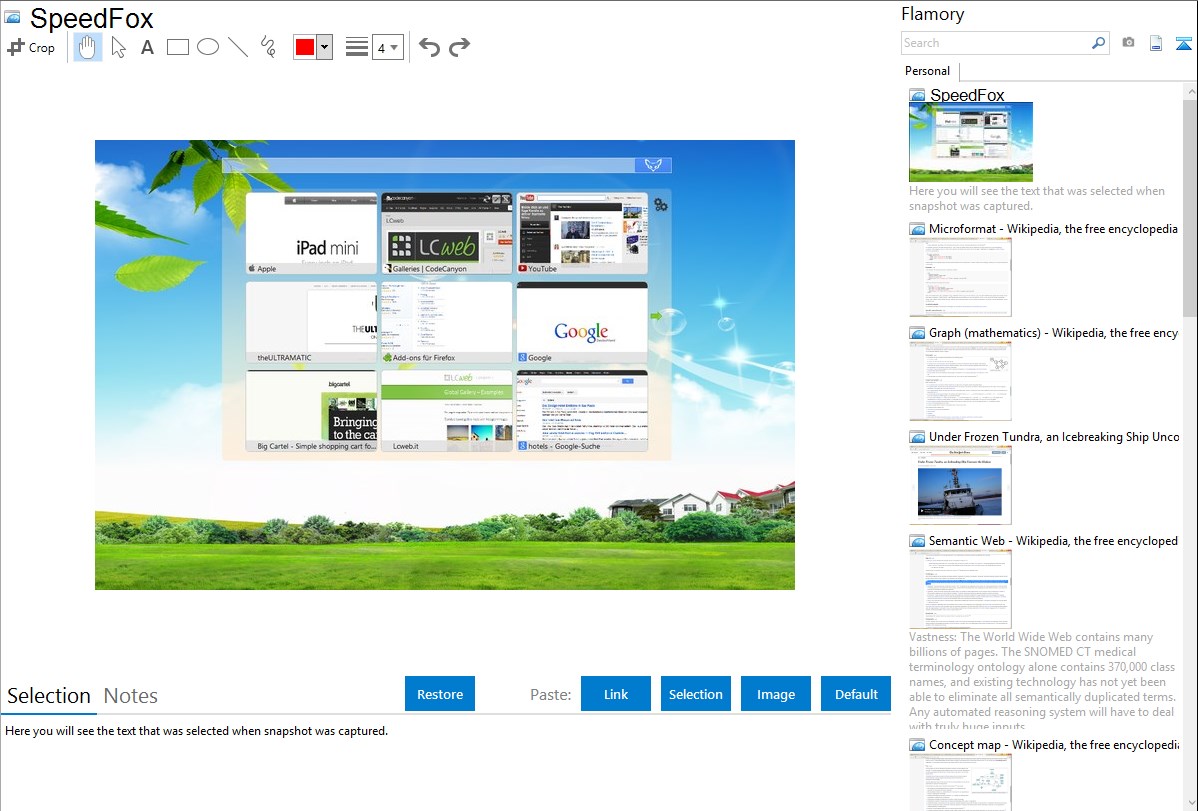The height and width of the screenshot is (811, 1198).
Task: Select the freehand scribble tool
Action: pyautogui.click(x=268, y=47)
